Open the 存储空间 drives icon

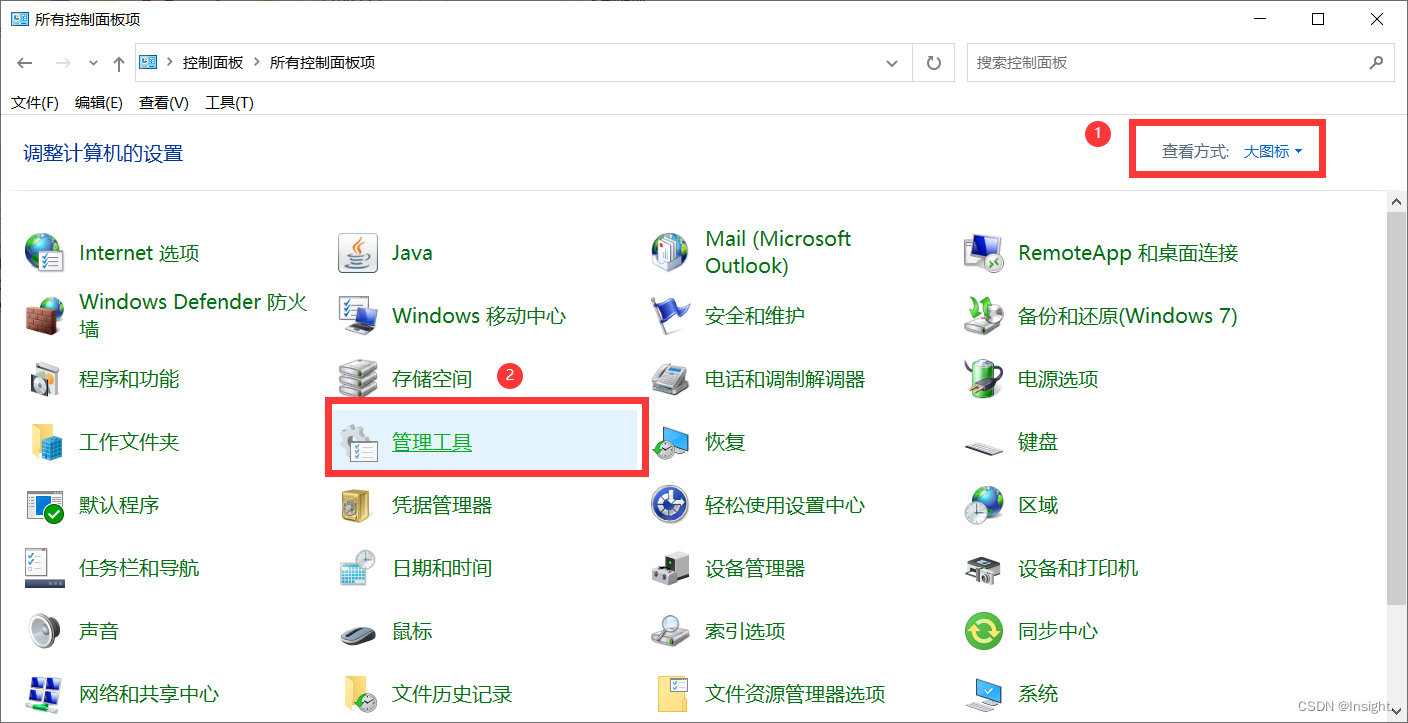[358, 379]
